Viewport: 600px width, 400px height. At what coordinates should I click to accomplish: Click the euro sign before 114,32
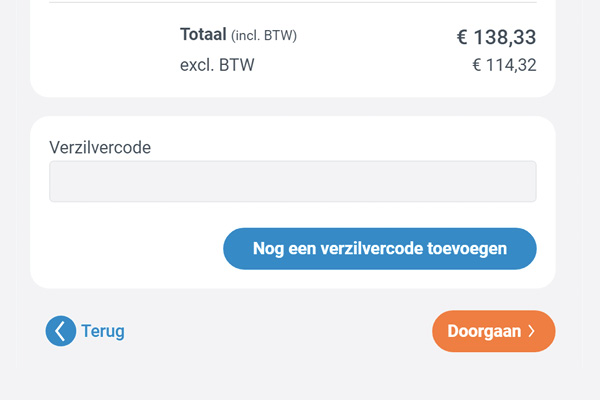(476, 65)
